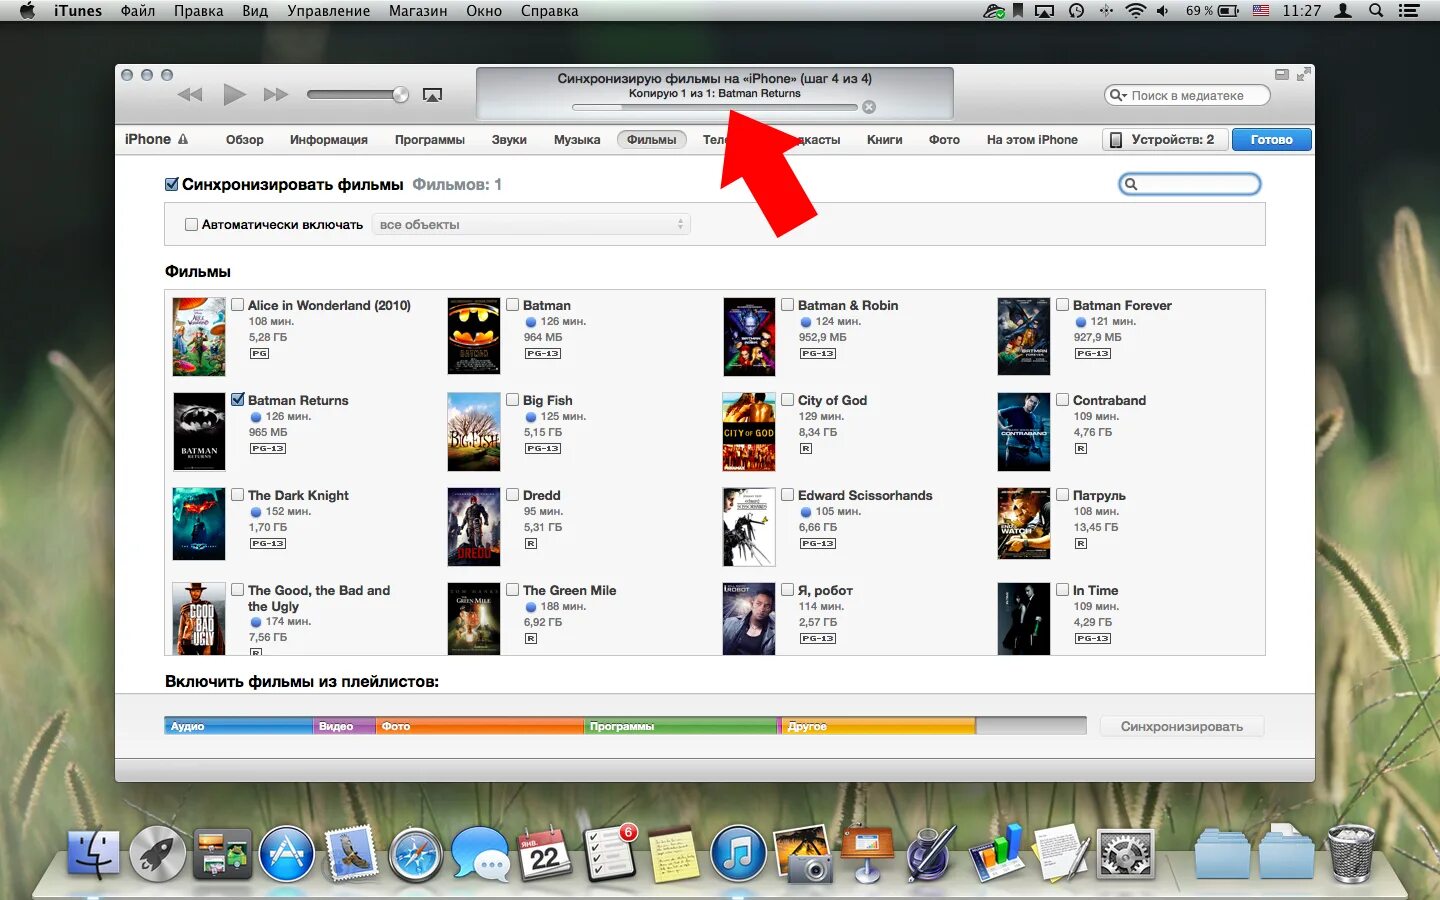The image size is (1440, 900).
Task: Click the Синхронизировать button
Action: (1182, 727)
